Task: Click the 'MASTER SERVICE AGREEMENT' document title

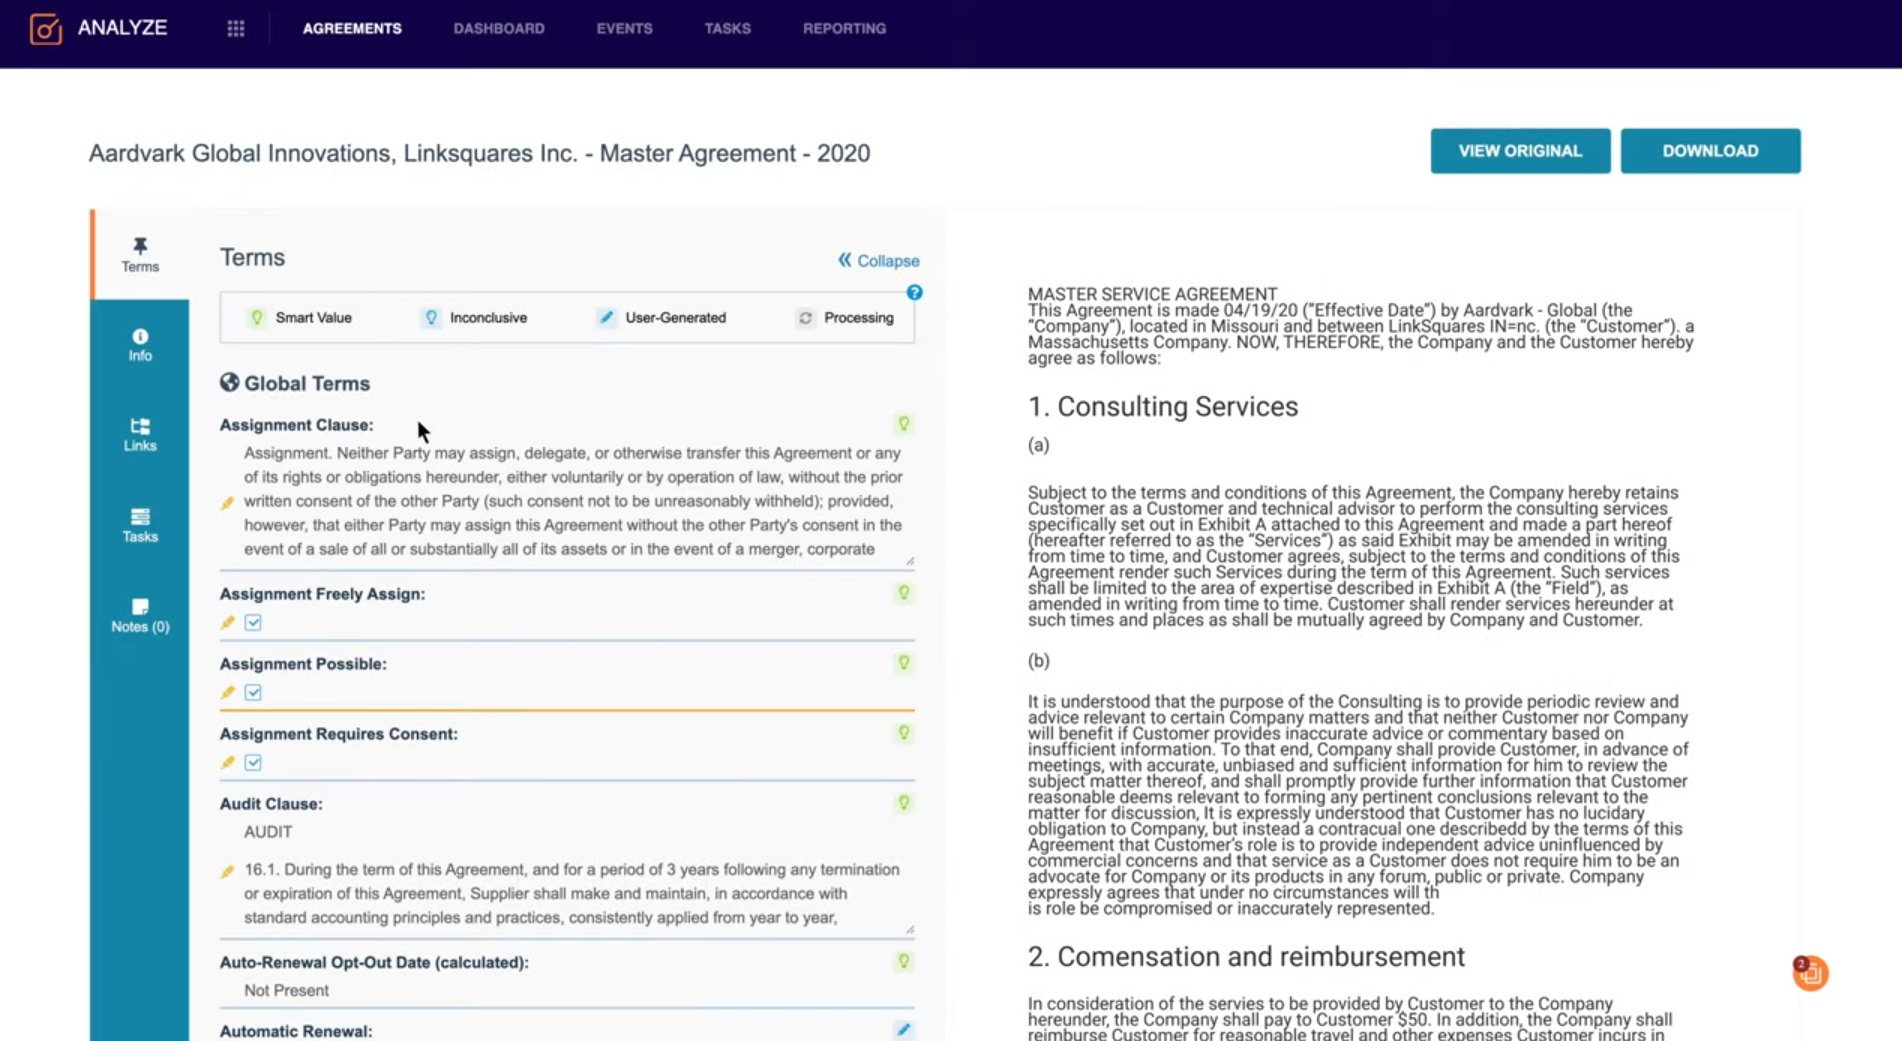Action: (x=1152, y=294)
